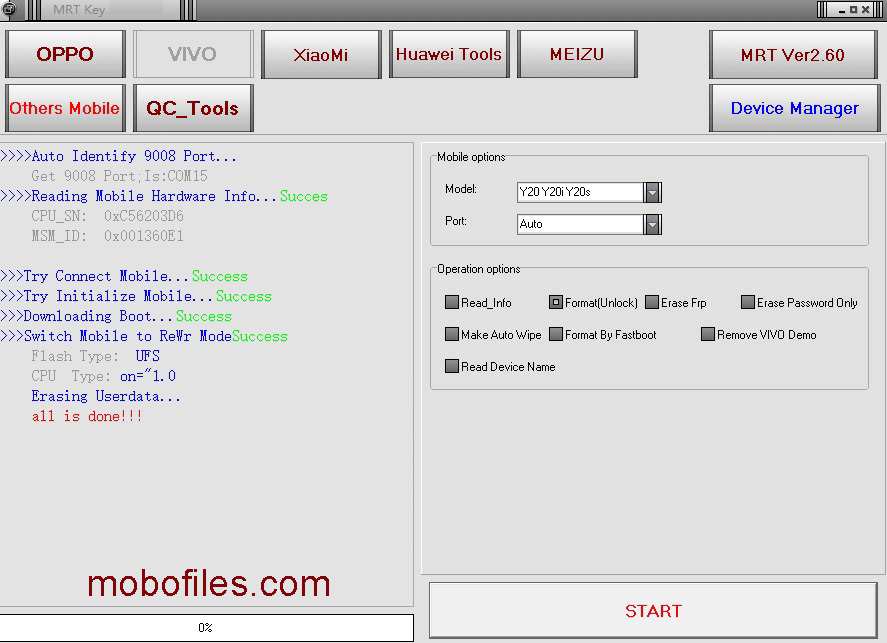
Task: Open the OPPO brand tab
Action: pyautogui.click(x=65, y=54)
